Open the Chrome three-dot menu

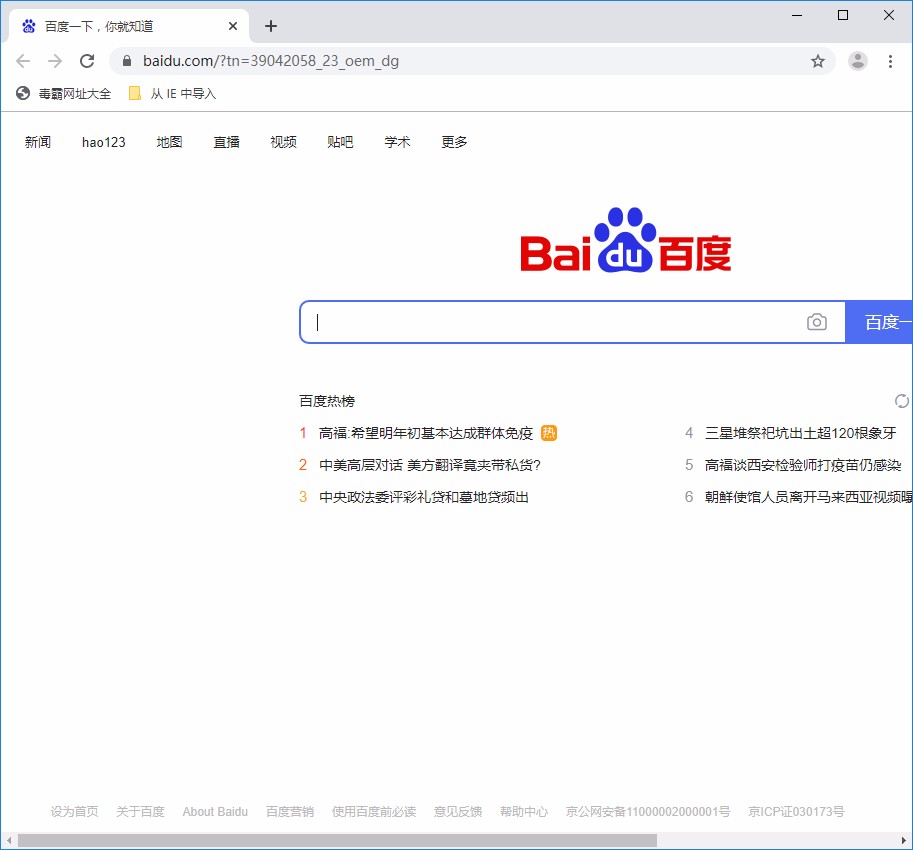point(891,61)
